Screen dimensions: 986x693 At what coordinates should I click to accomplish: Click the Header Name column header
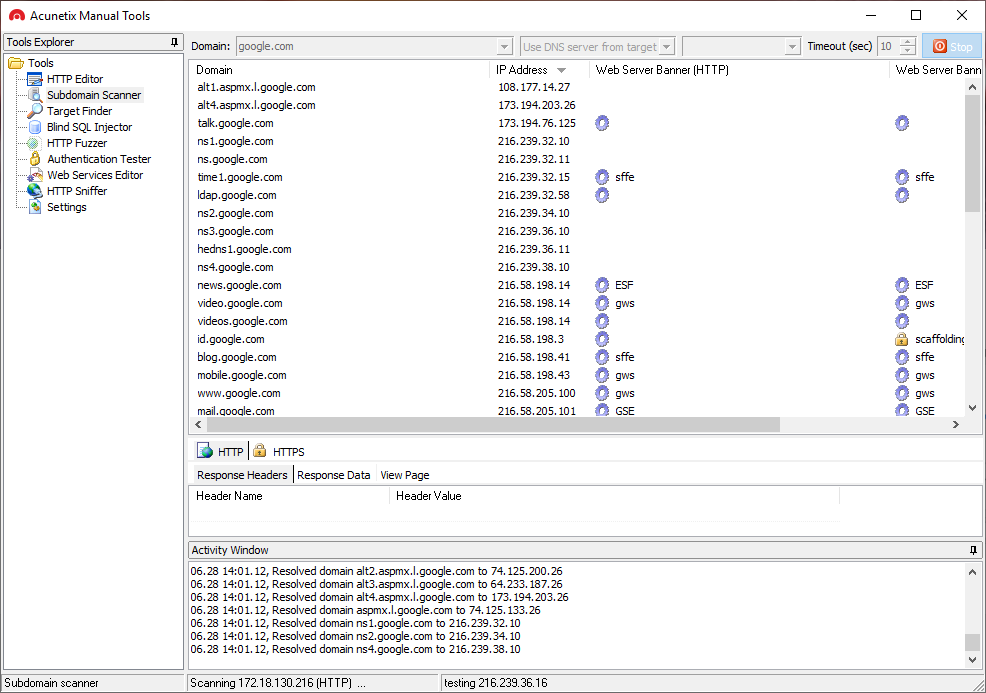[289, 496]
